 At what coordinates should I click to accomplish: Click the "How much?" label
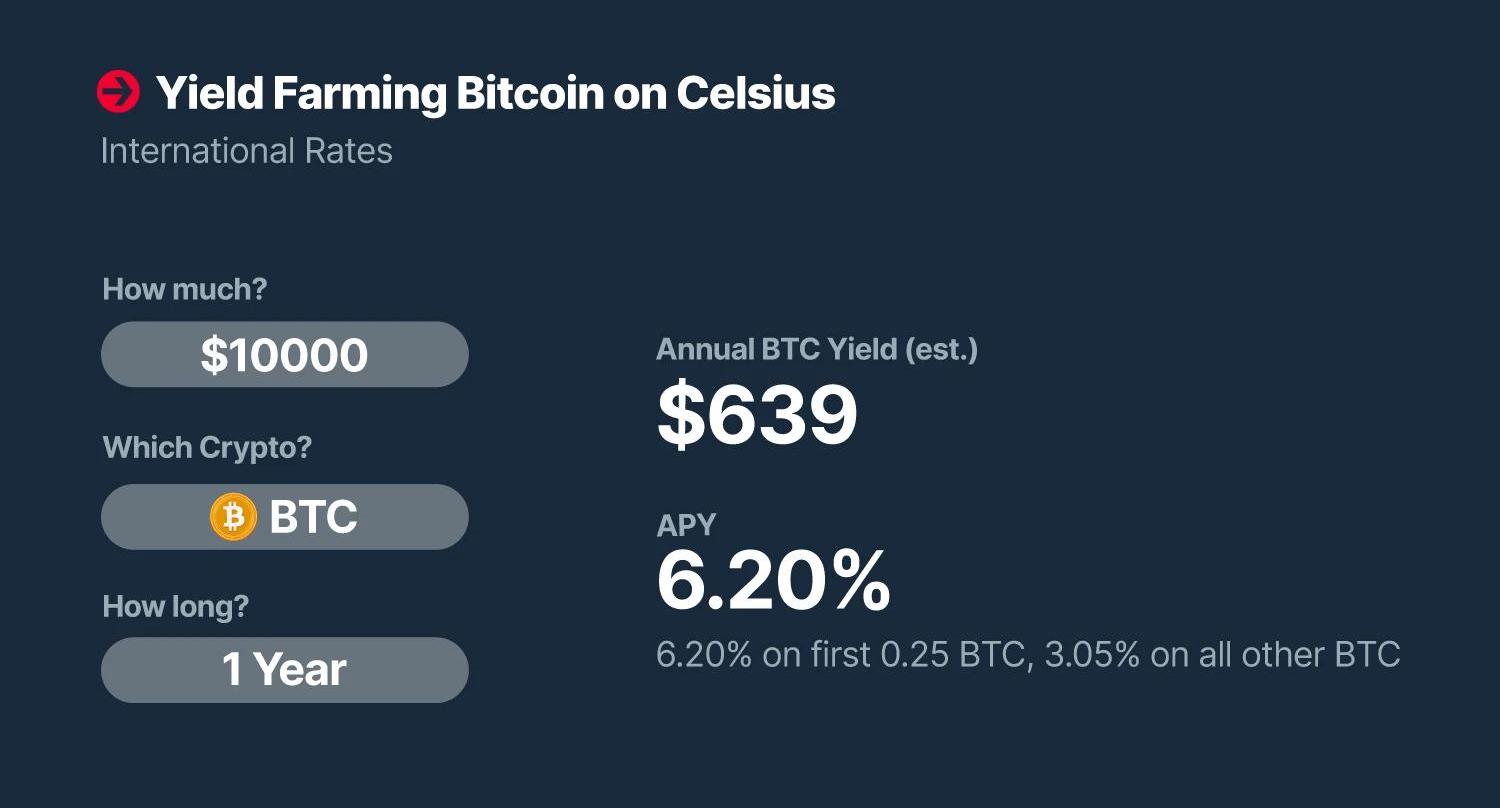185,290
